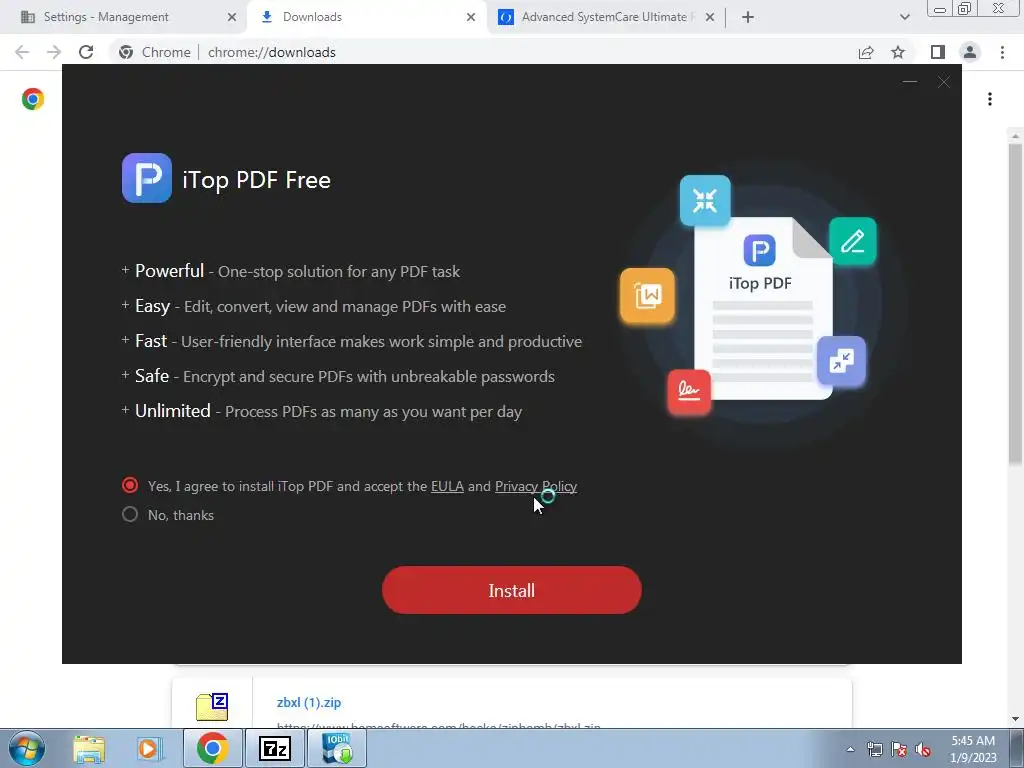1024x768 pixels.
Task: Close the iTop PDF installer dialog
Action: [x=944, y=82]
